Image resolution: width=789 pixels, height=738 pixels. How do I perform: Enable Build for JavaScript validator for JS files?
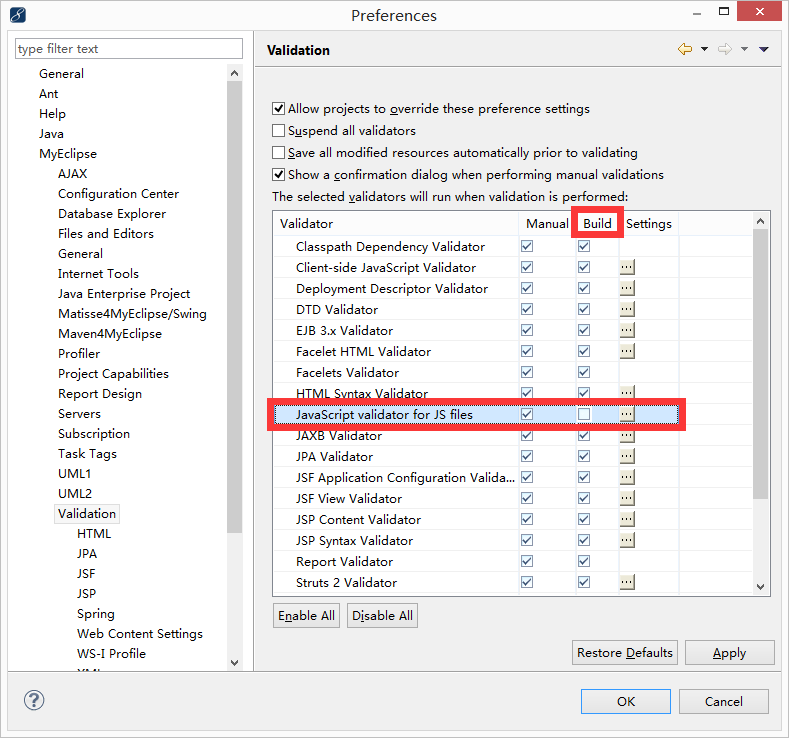click(x=584, y=414)
